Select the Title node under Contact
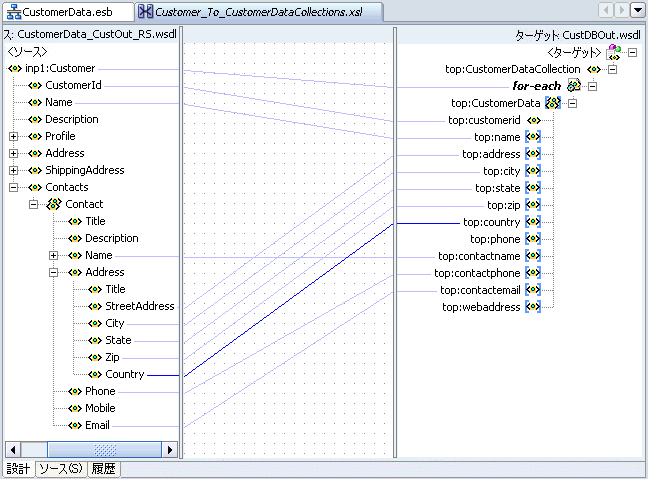Screen dimensions: 648x479 click(95, 221)
